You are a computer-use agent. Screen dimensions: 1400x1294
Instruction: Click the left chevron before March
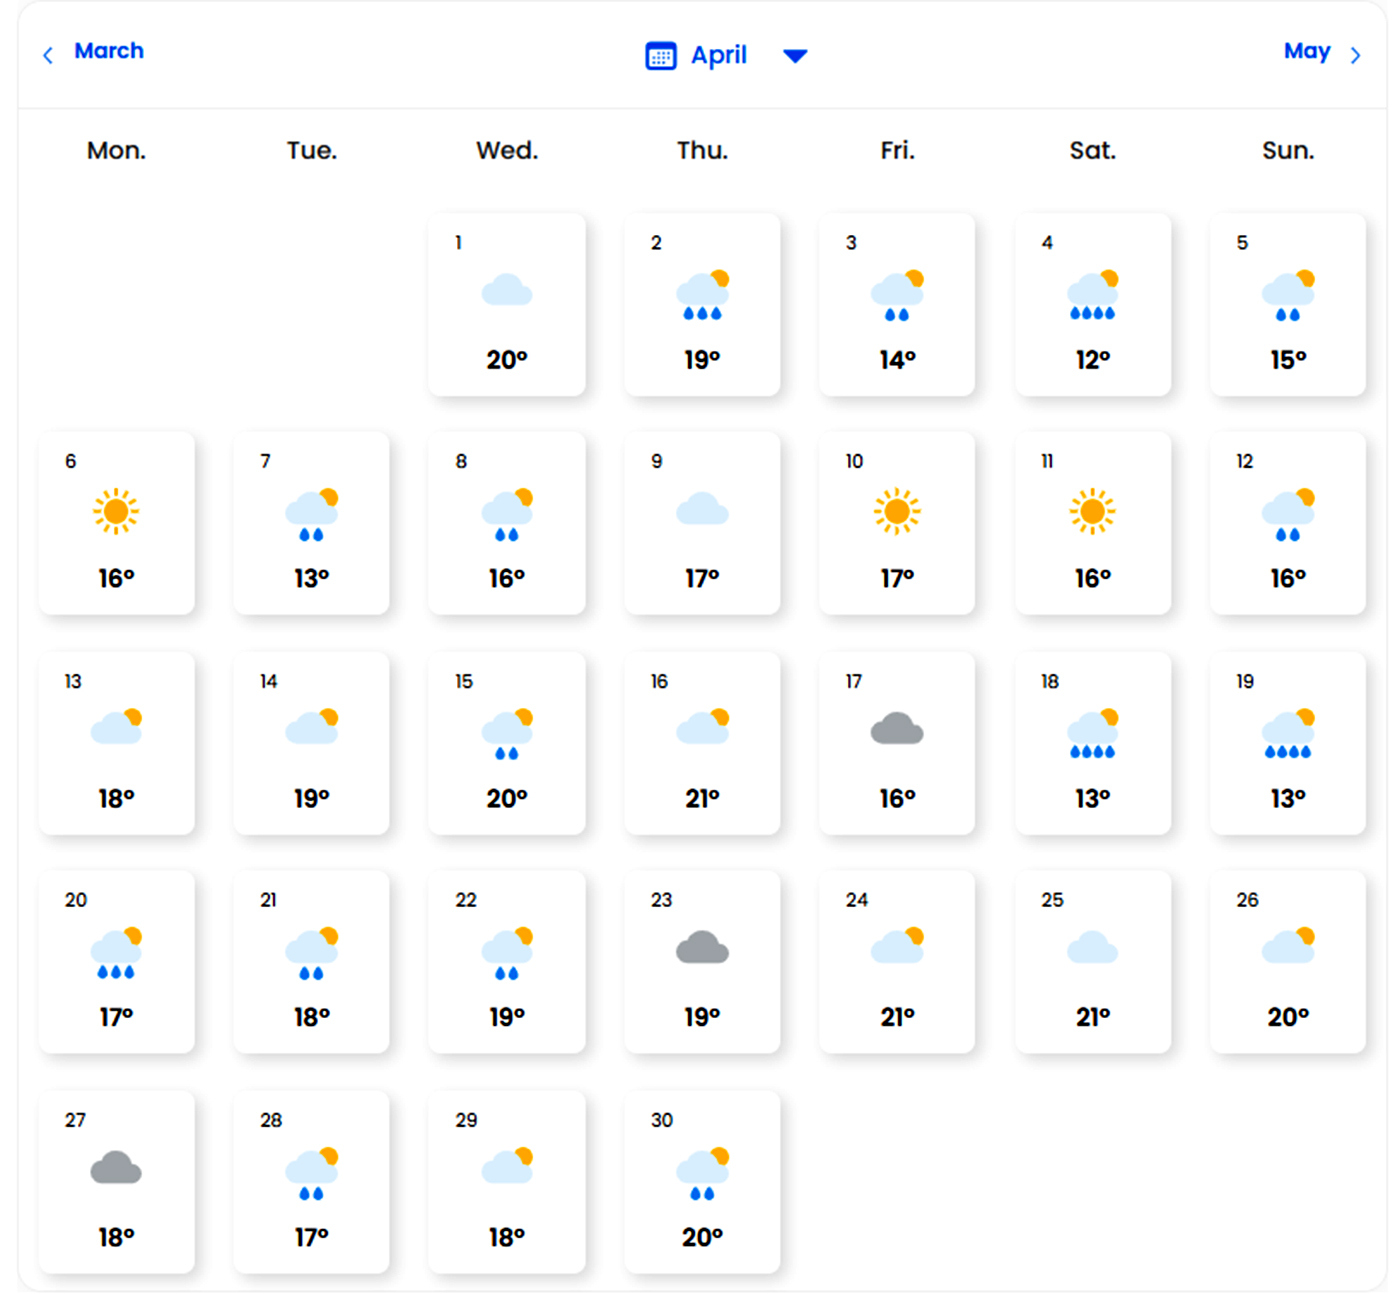(48, 56)
